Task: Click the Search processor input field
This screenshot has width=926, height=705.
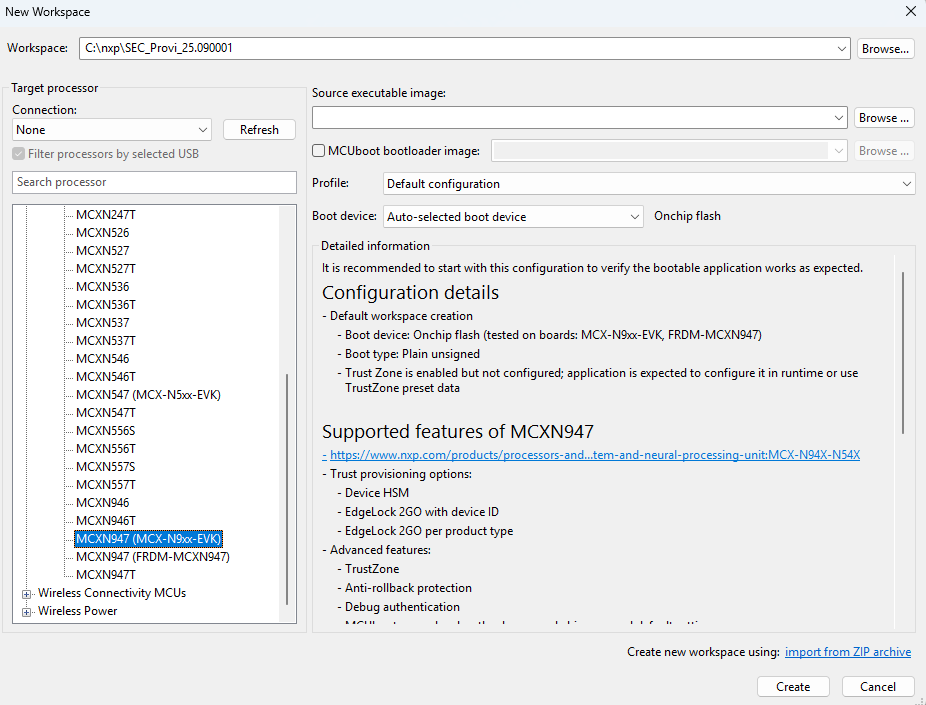Action: 154,182
